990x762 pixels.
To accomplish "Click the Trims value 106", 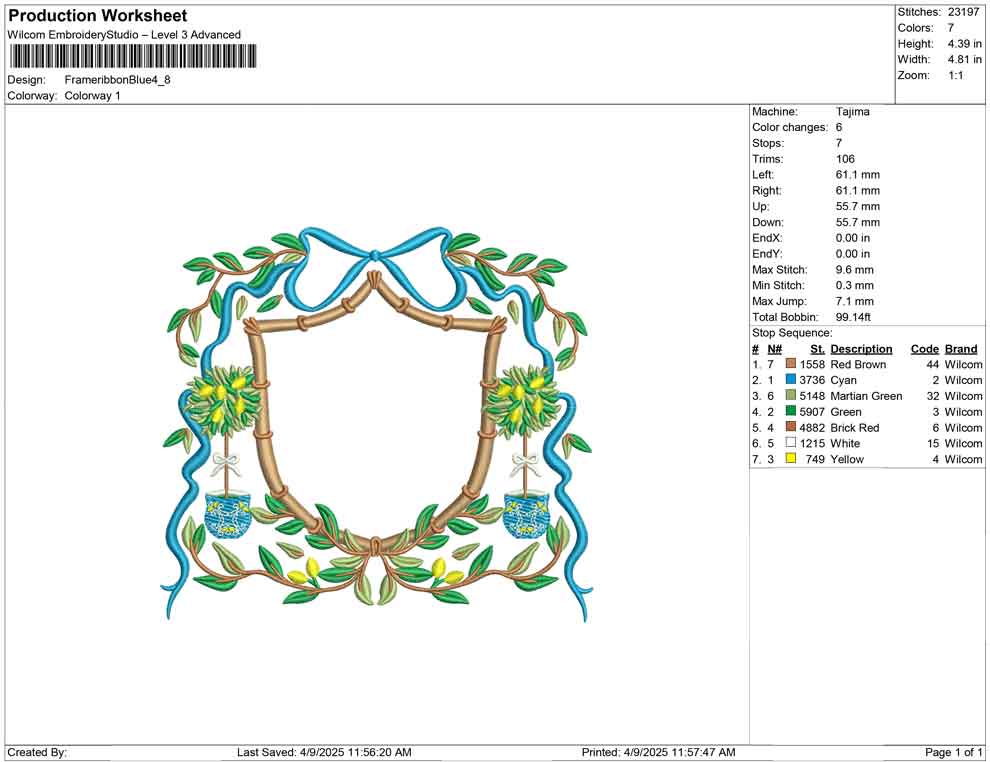I will (845, 159).
